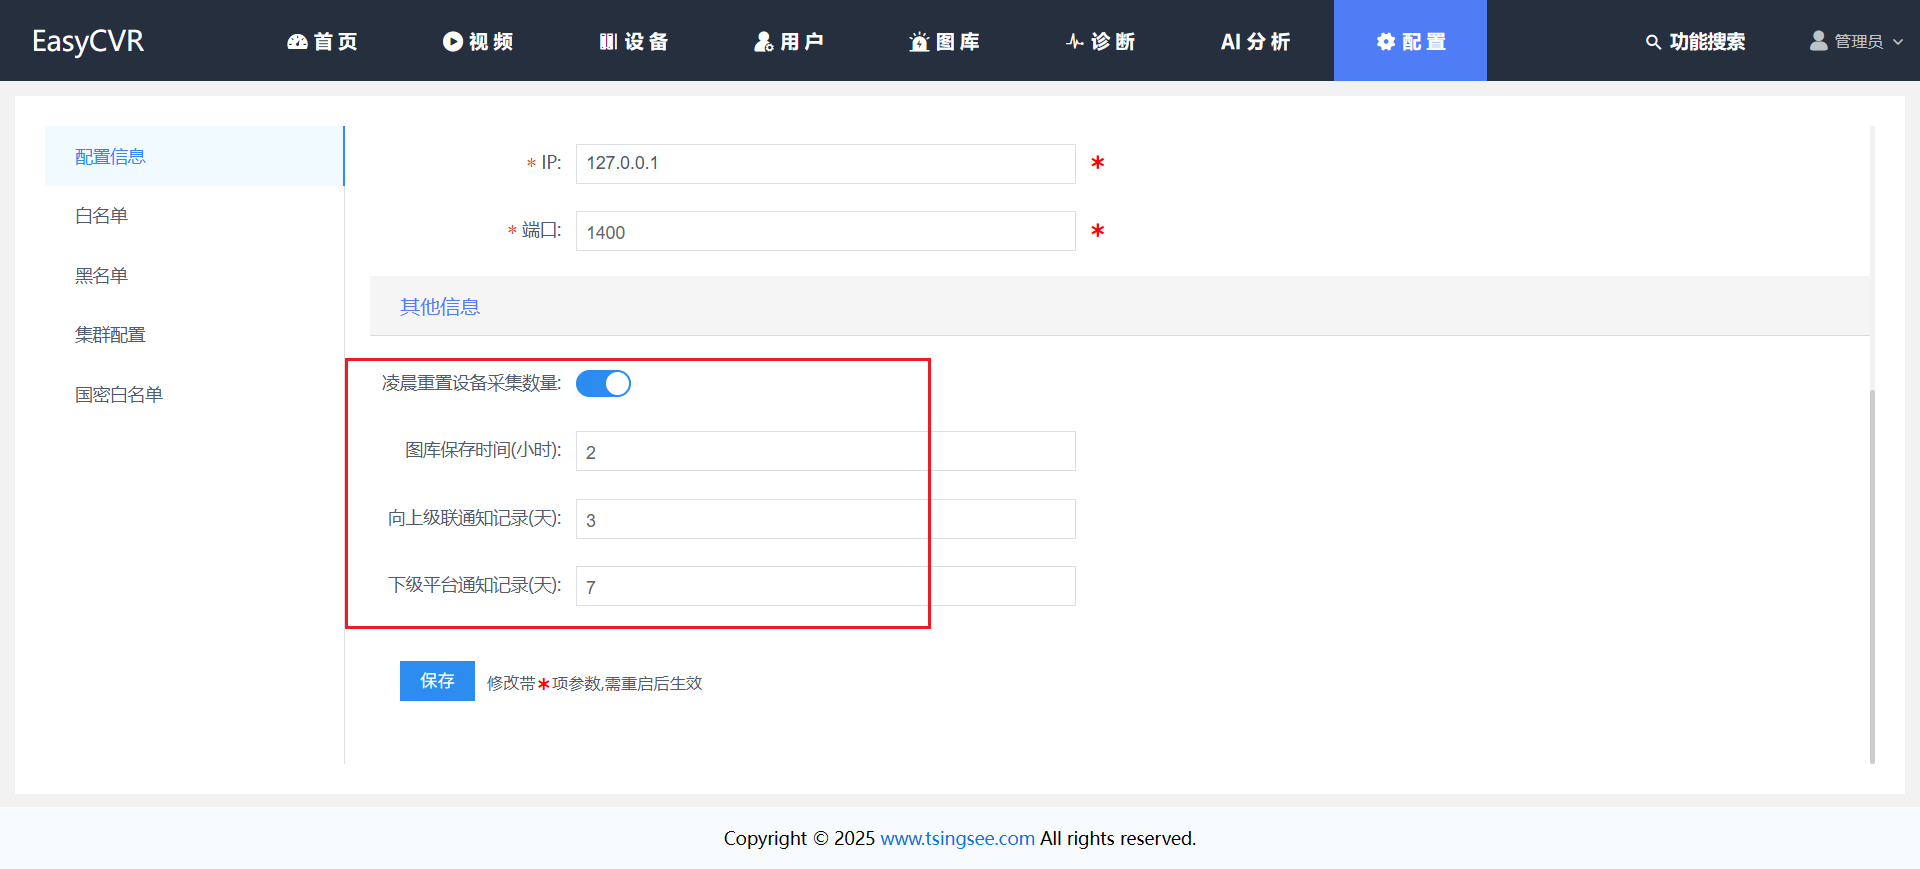Click the user icon beside 用户
This screenshot has width=1920, height=869.
(x=764, y=41)
